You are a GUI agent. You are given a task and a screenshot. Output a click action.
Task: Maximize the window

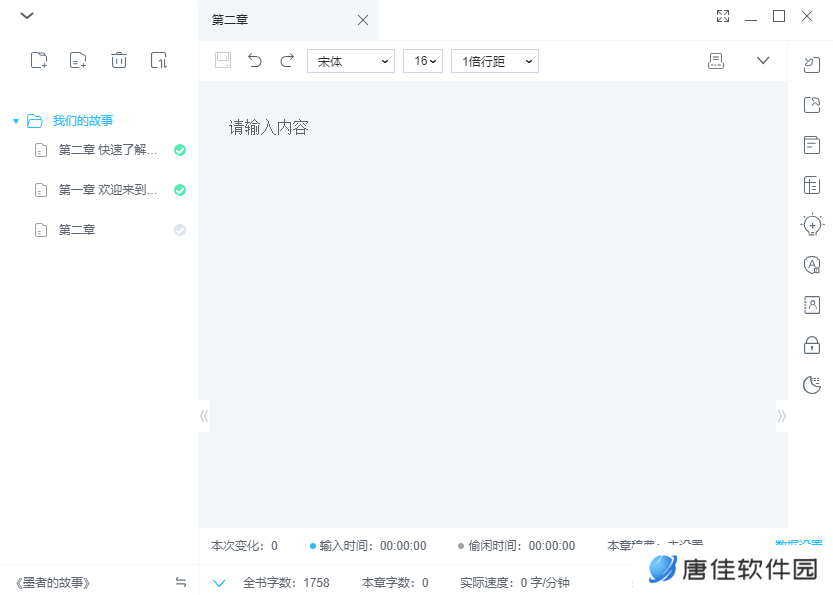click(x=779, y=16)
